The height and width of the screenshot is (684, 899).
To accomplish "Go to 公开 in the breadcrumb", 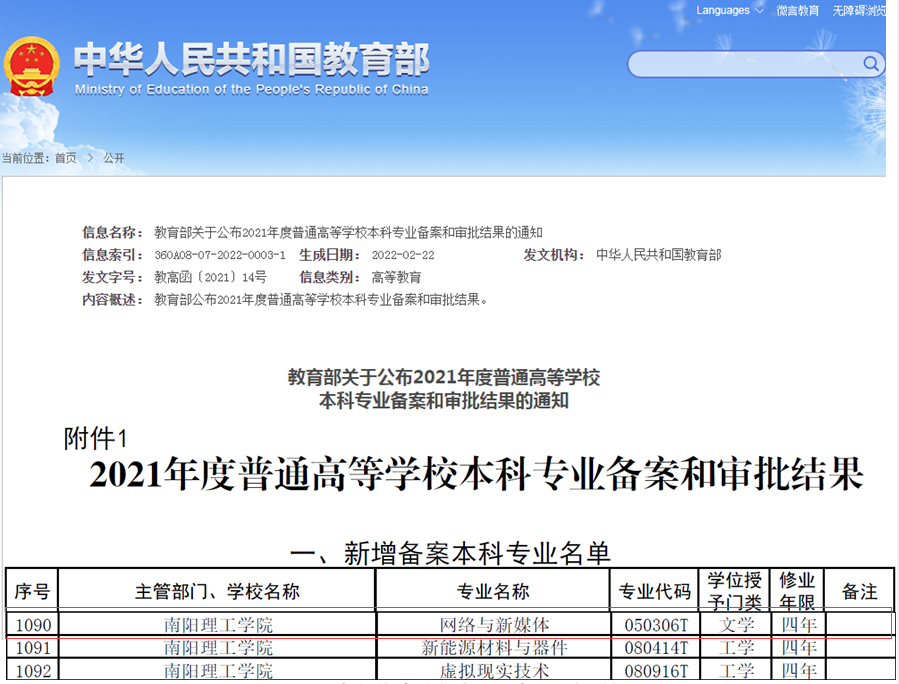I will [x=114, y=158].
